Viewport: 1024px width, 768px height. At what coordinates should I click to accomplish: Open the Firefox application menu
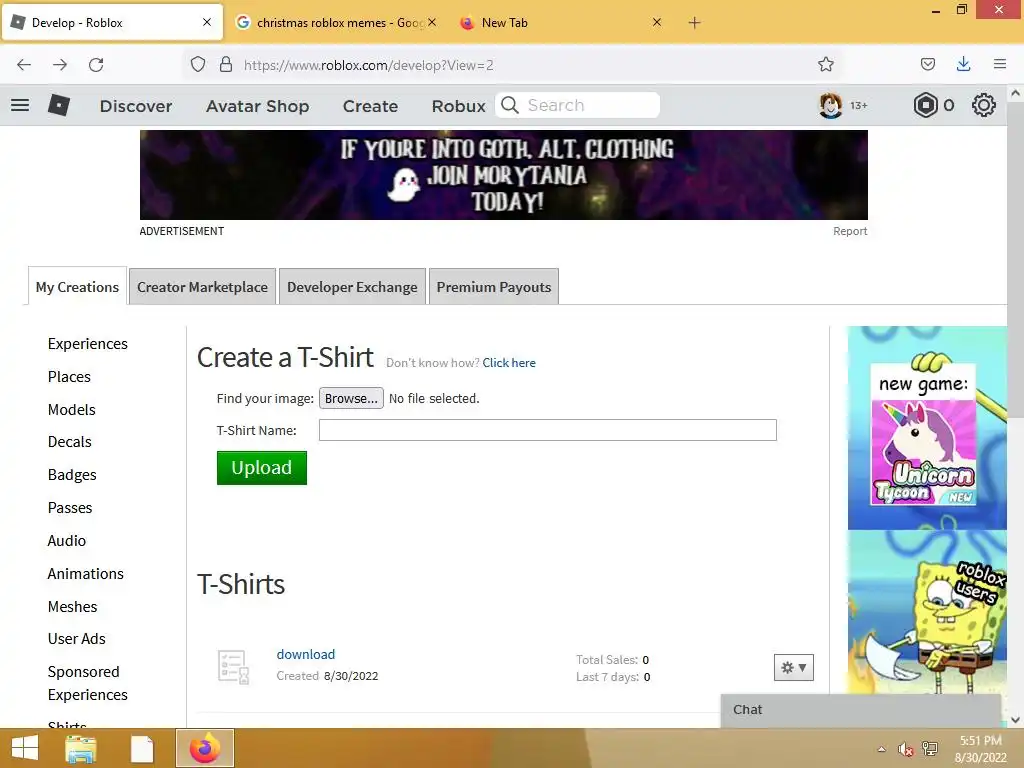tap(999, 64)
